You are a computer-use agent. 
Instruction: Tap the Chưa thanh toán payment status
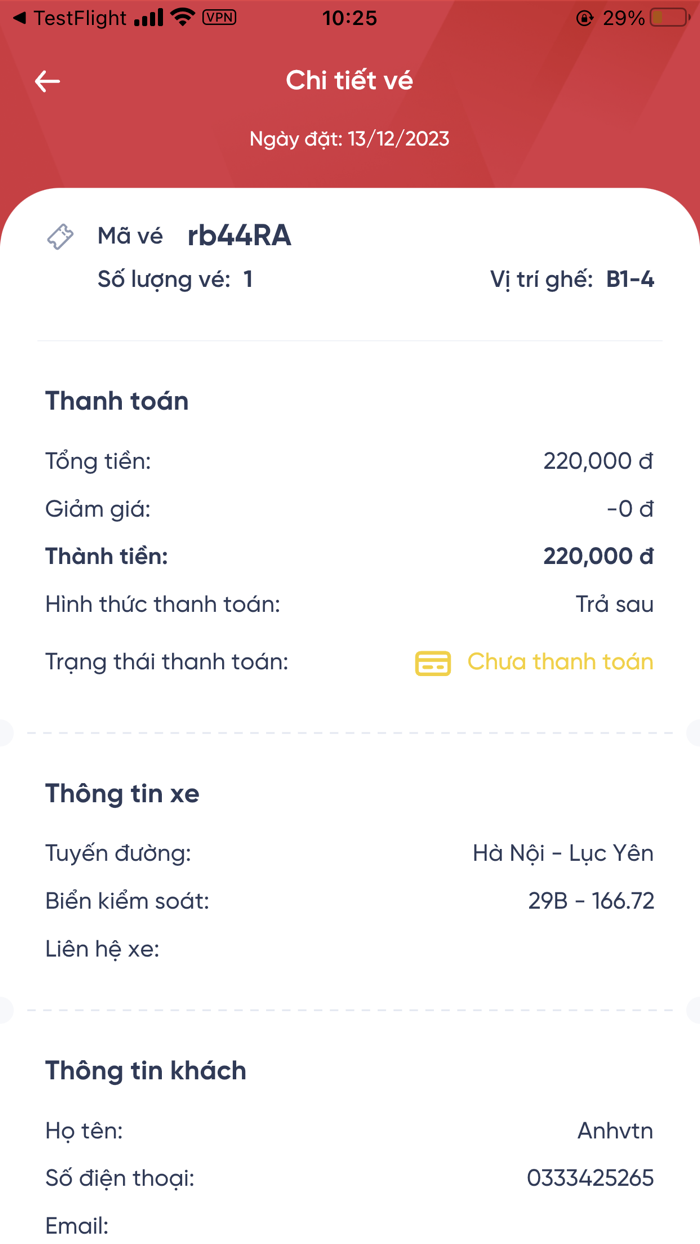point(560,662)
